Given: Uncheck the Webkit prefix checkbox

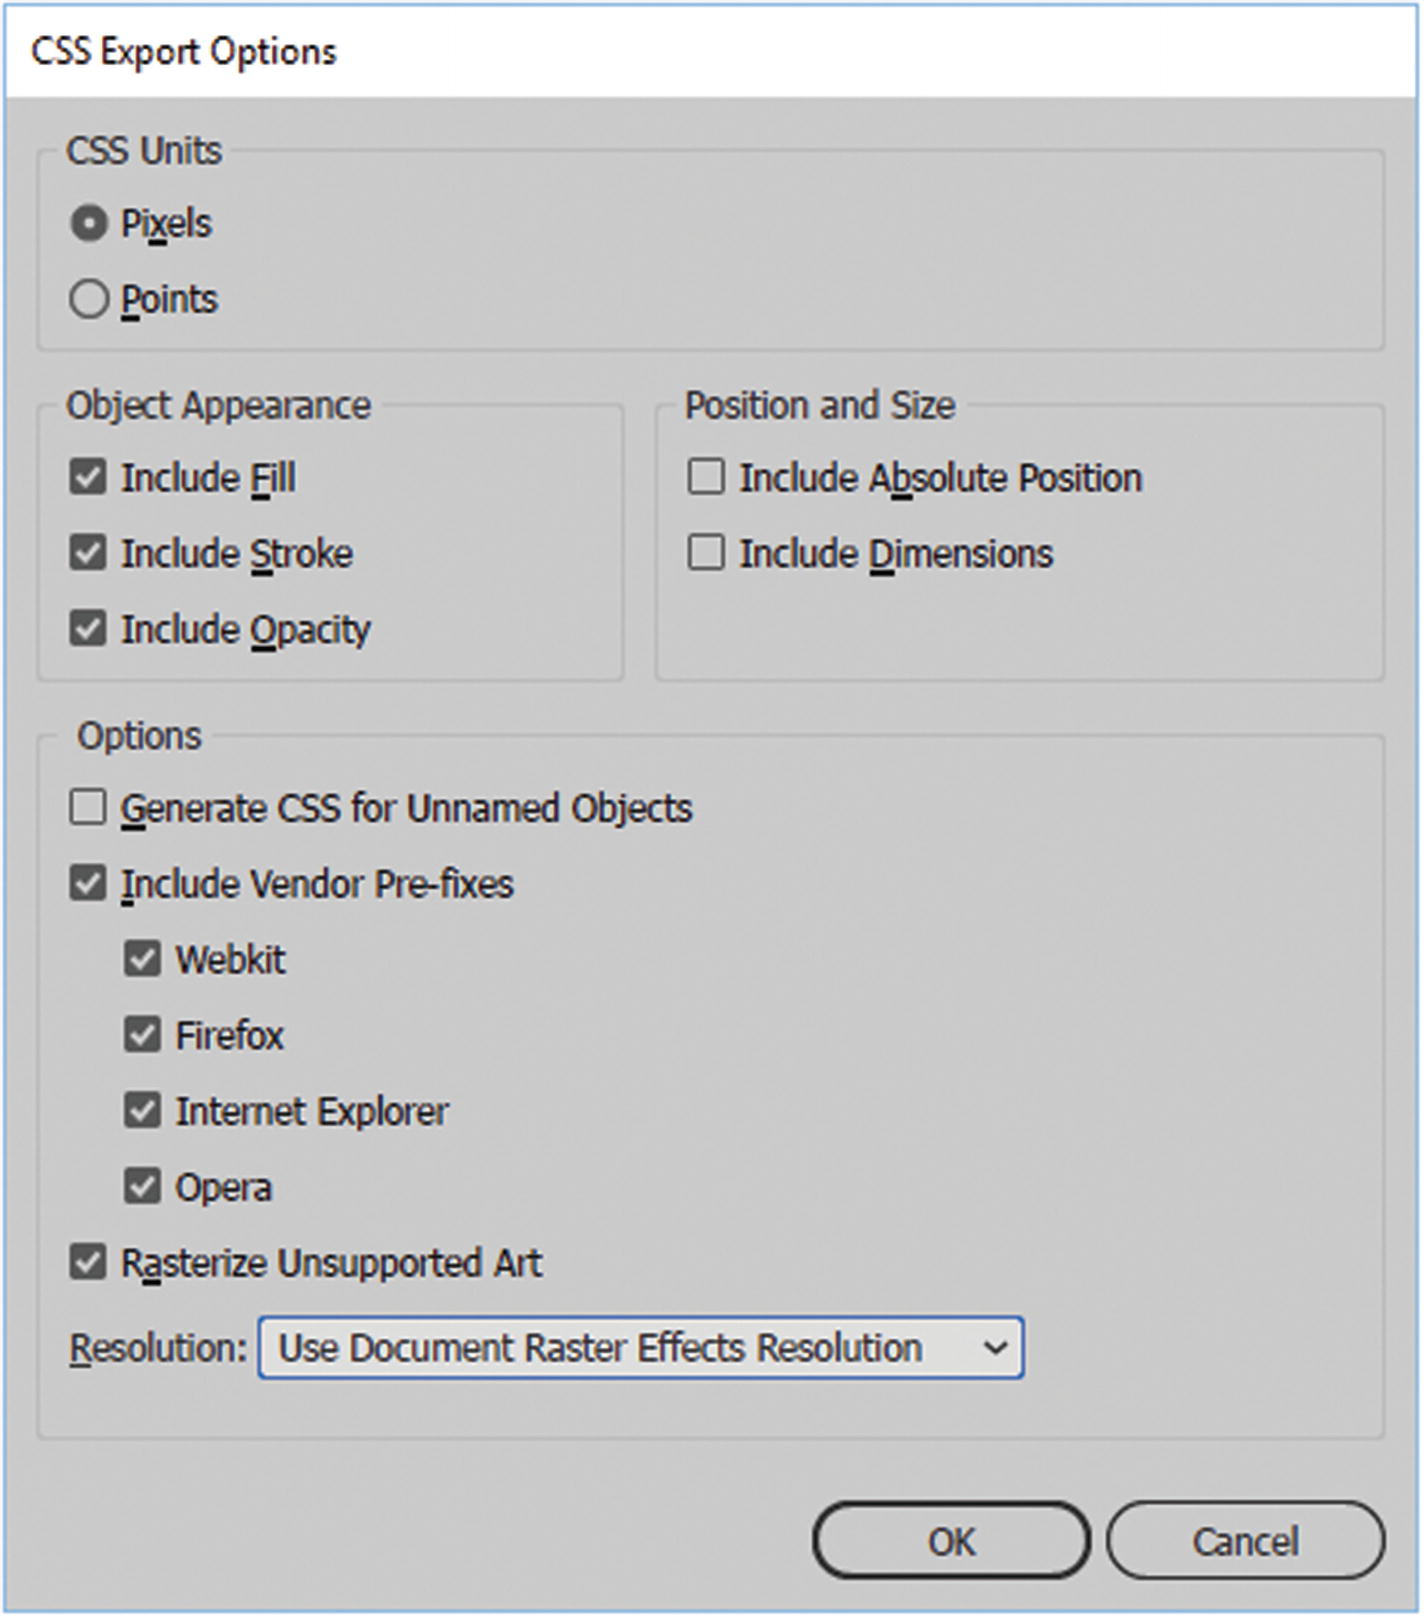Looking at the screenshot, I should pyautogui.click(x=142, y=959).
